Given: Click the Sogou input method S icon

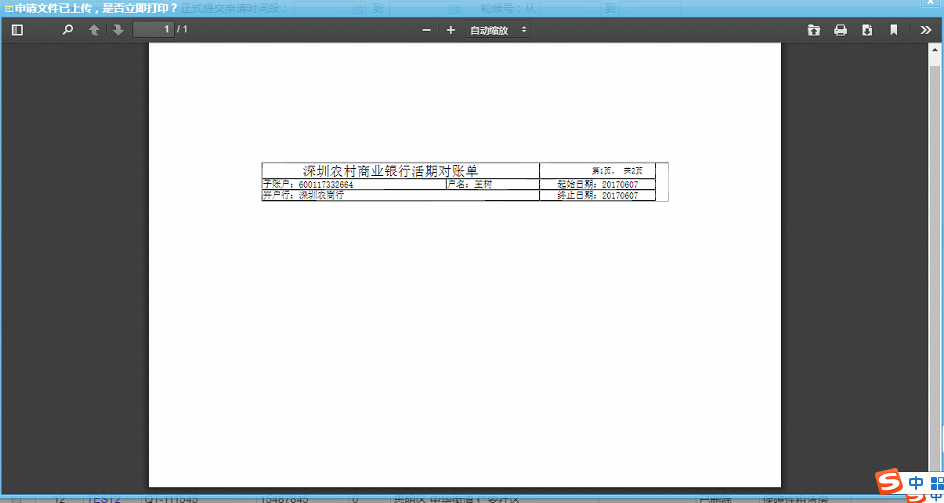Looking at the screenshot, I should [889, 481].
